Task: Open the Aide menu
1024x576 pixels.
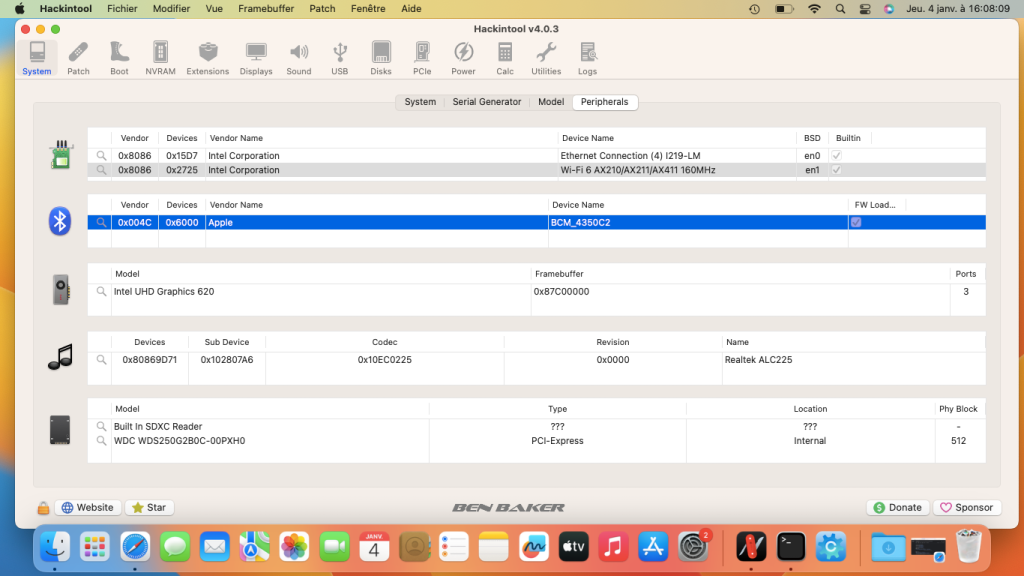Action: [411, 8]
